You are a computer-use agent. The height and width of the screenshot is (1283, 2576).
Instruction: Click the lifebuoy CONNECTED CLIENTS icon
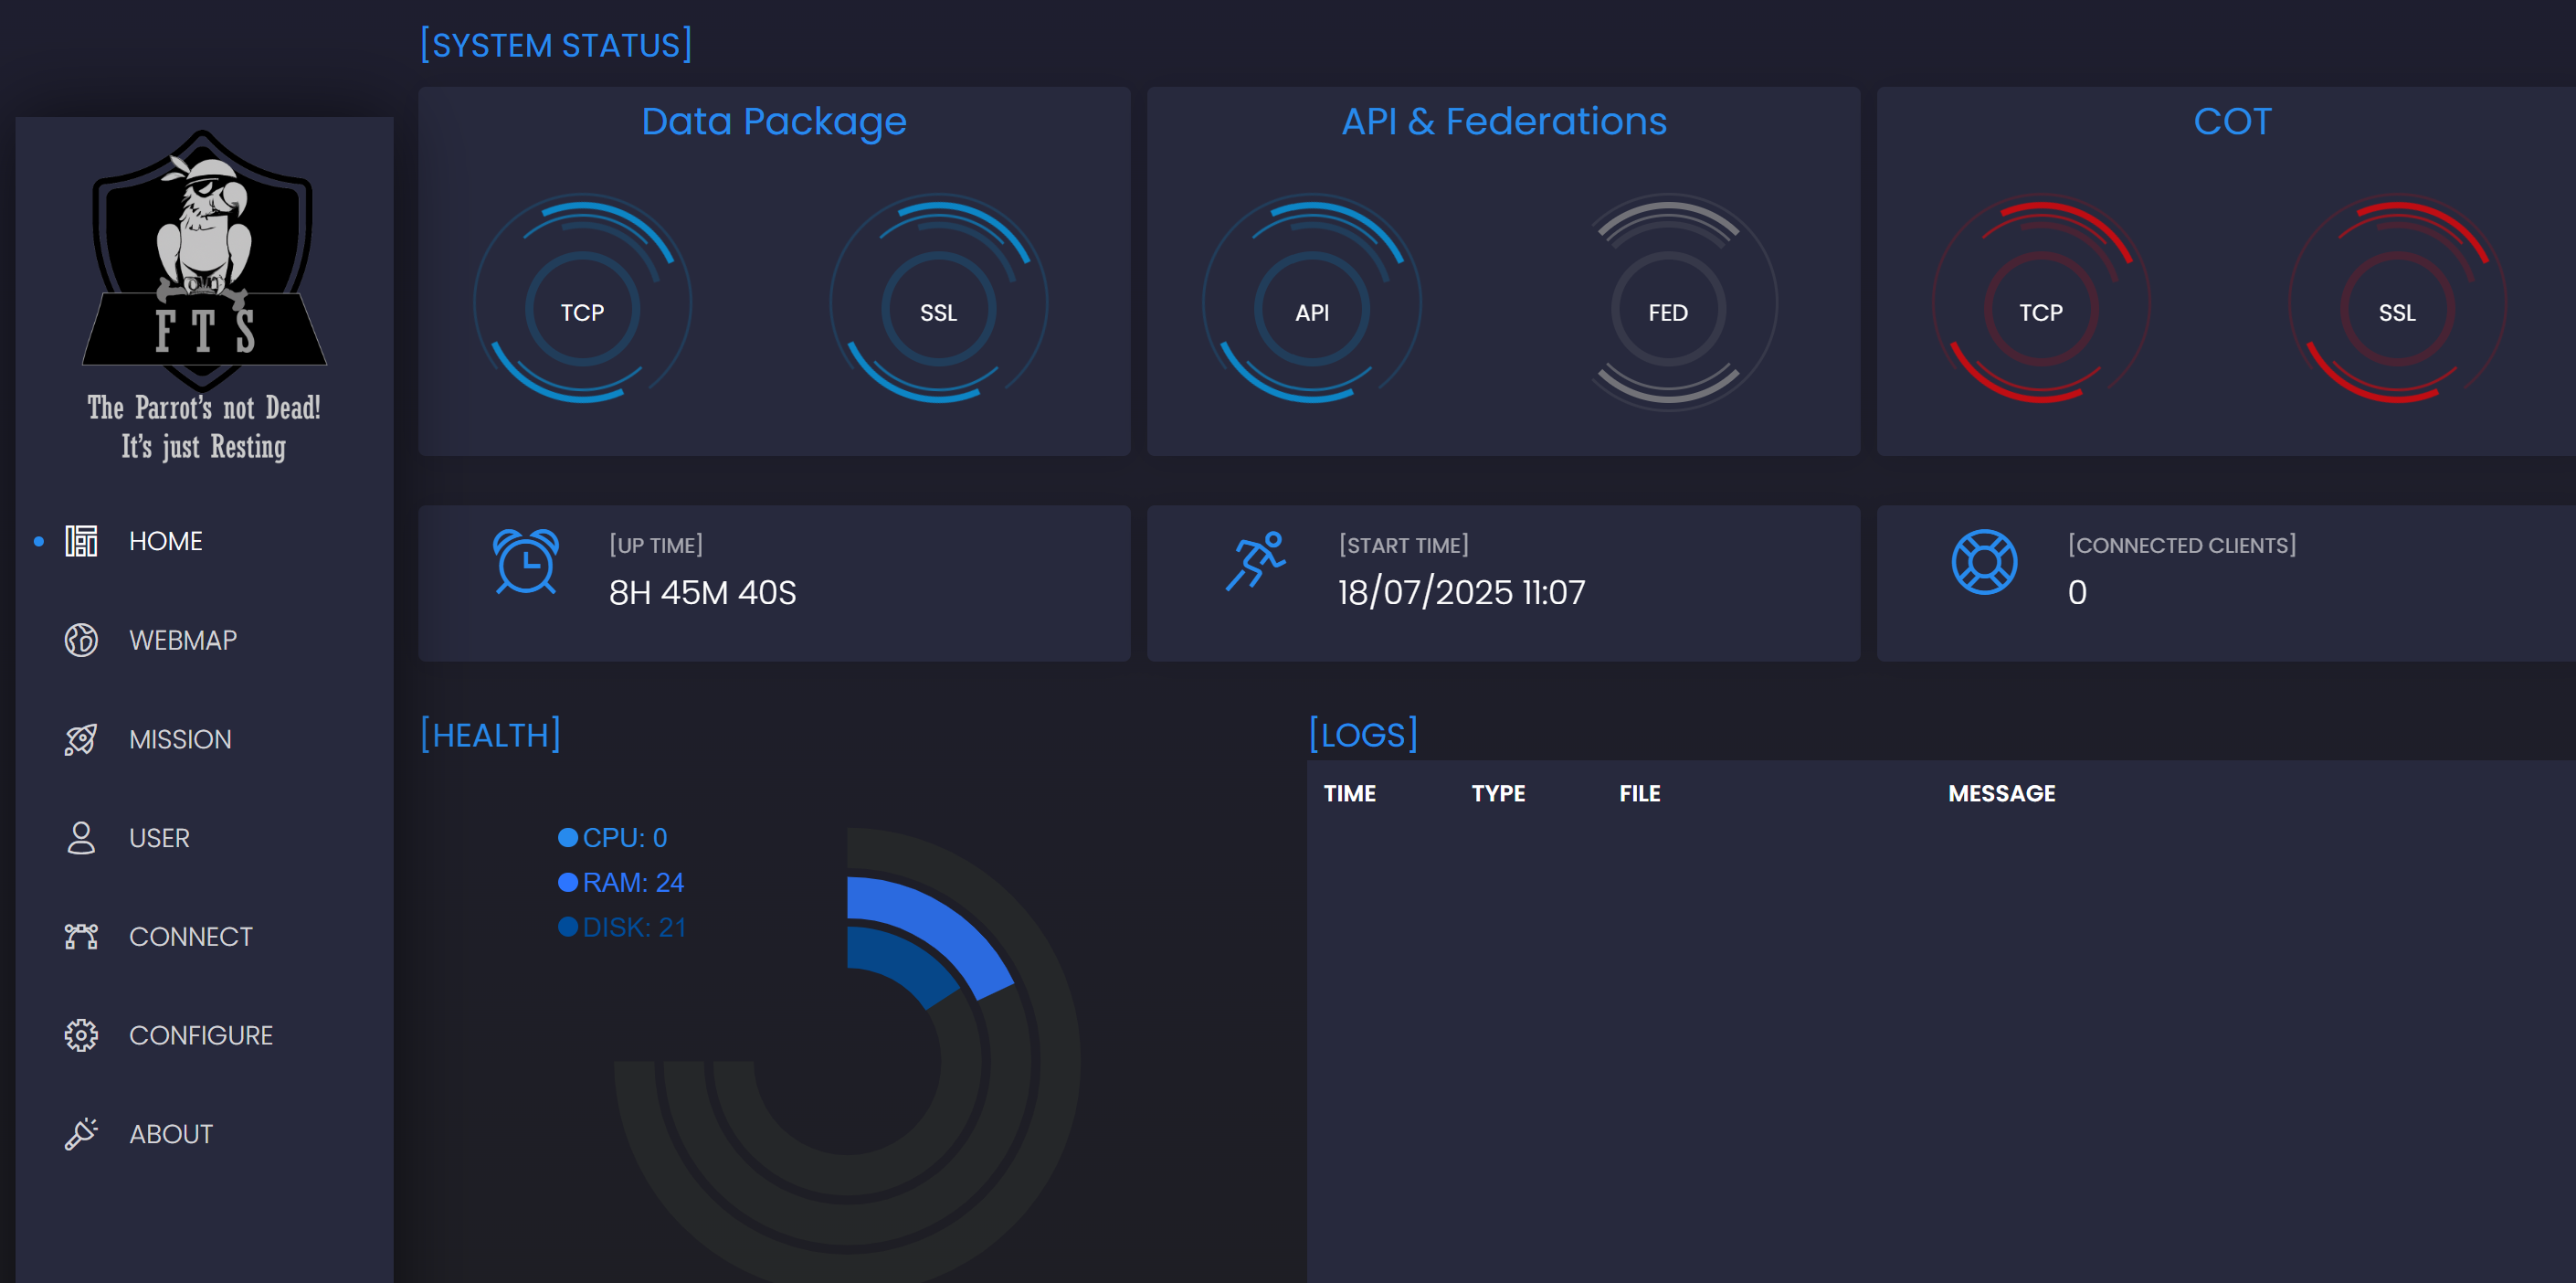coord(1984,561)
